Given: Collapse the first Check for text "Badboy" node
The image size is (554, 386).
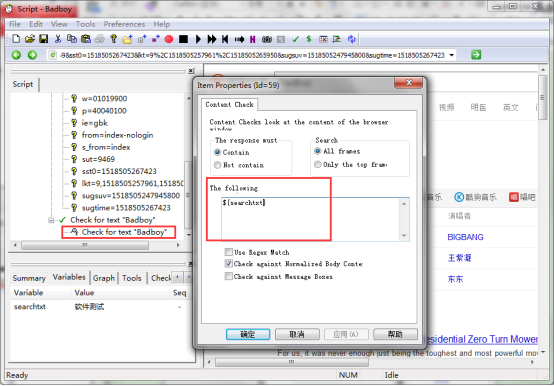Looking at the screenshot, I should click(x=51, y=220).
